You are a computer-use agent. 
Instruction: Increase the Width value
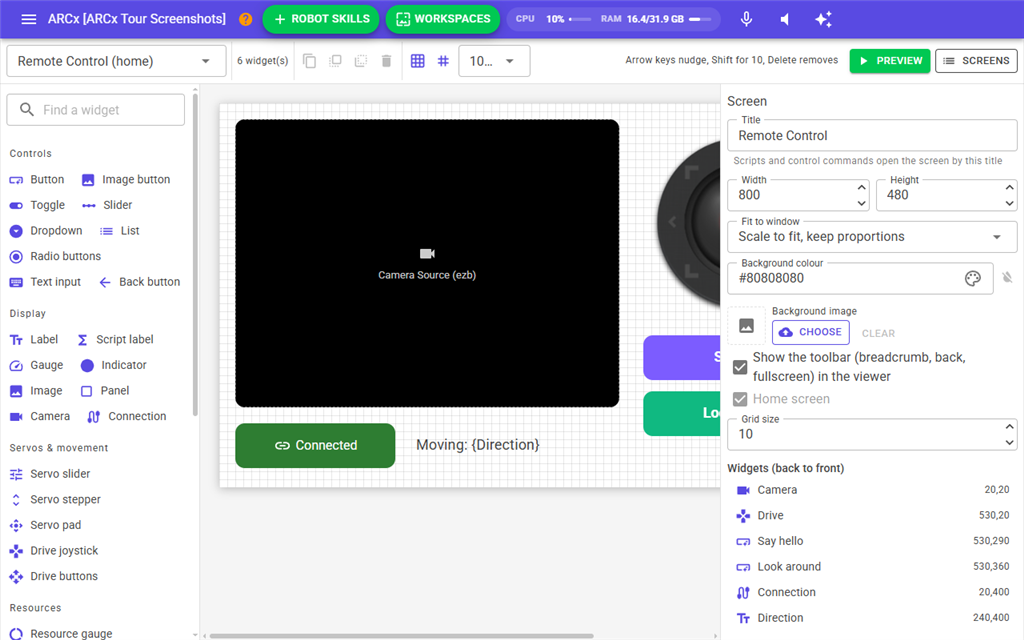pos(861,187)
